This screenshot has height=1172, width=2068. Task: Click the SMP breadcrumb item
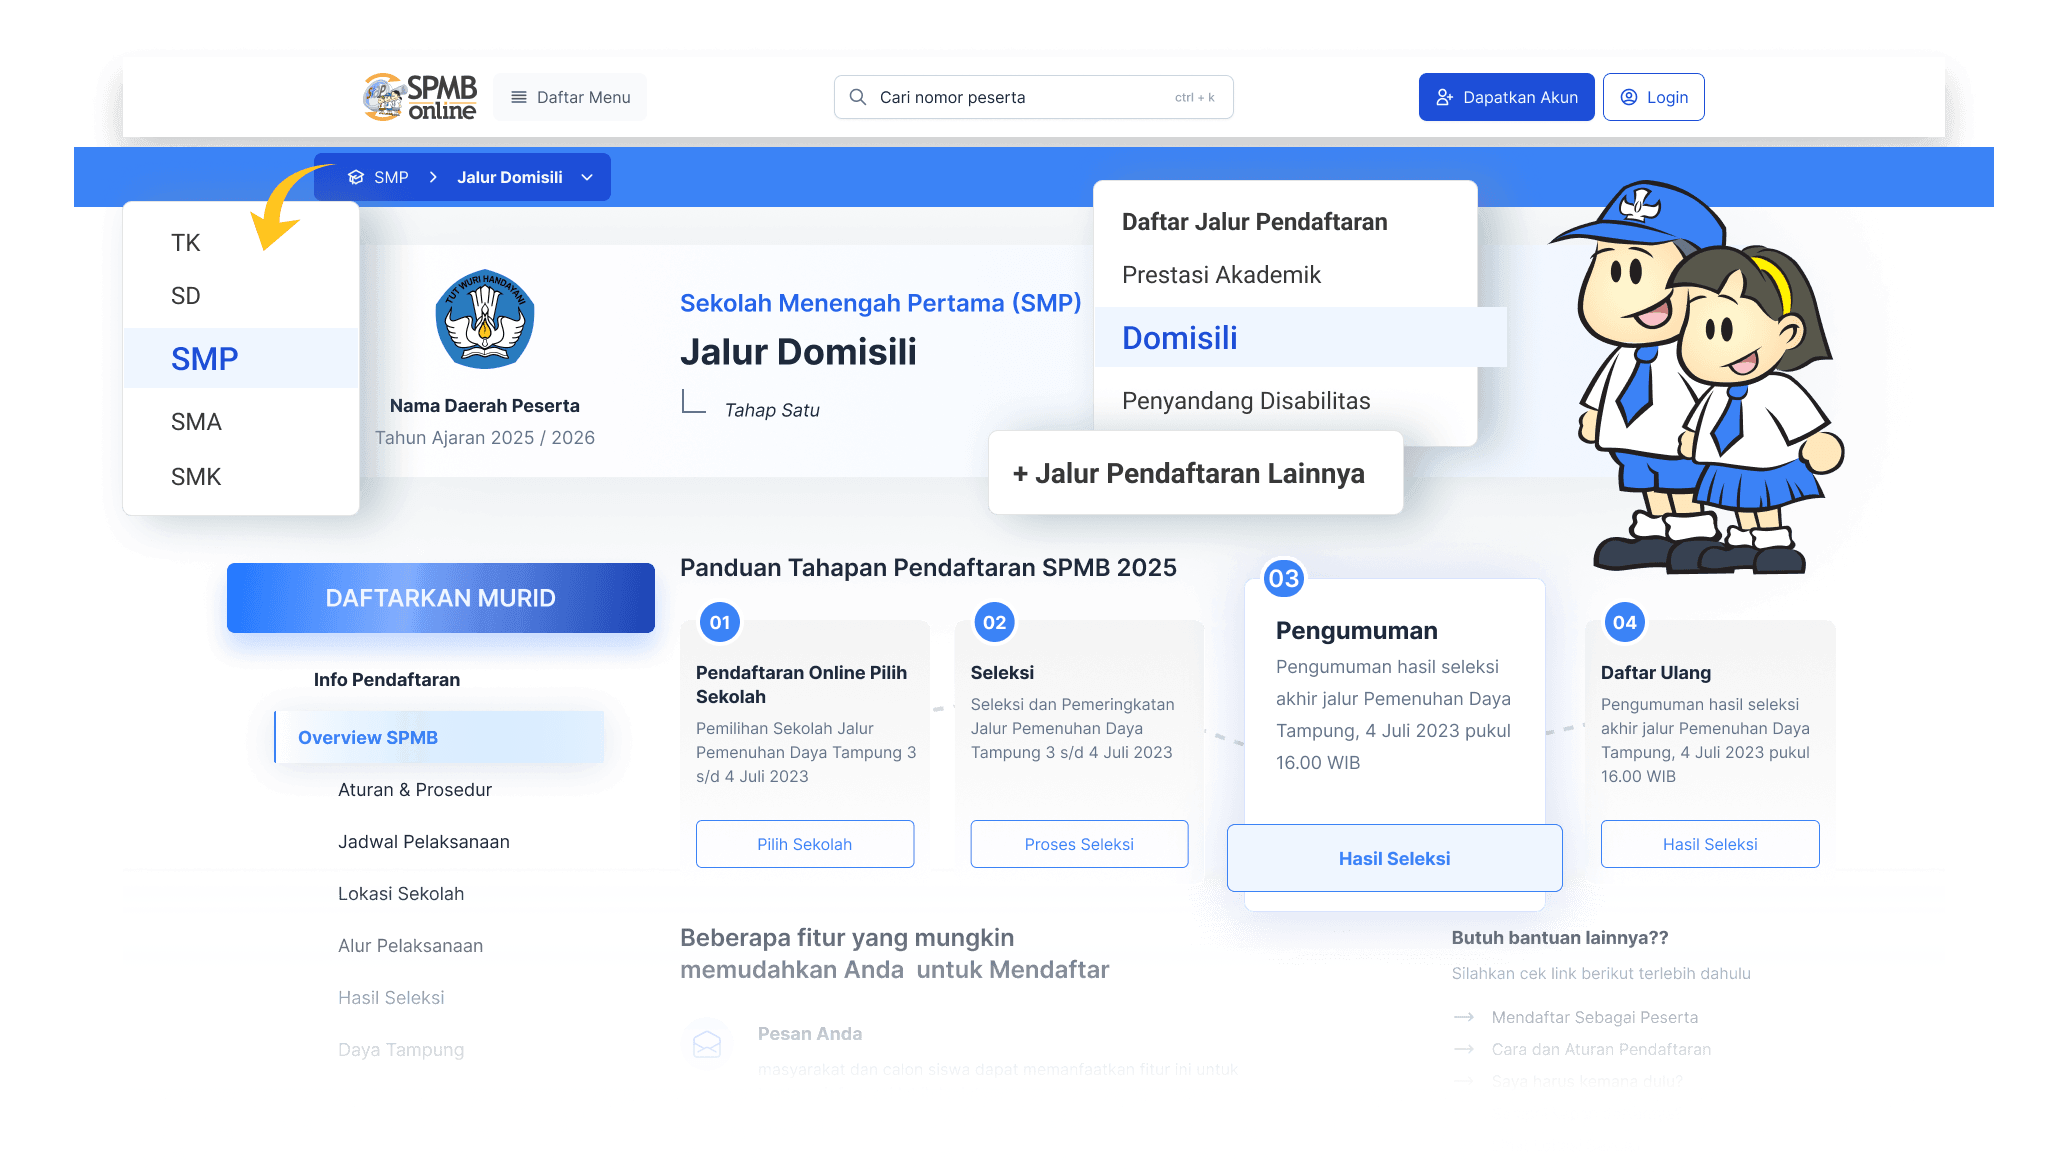click(x=391, y=177)
